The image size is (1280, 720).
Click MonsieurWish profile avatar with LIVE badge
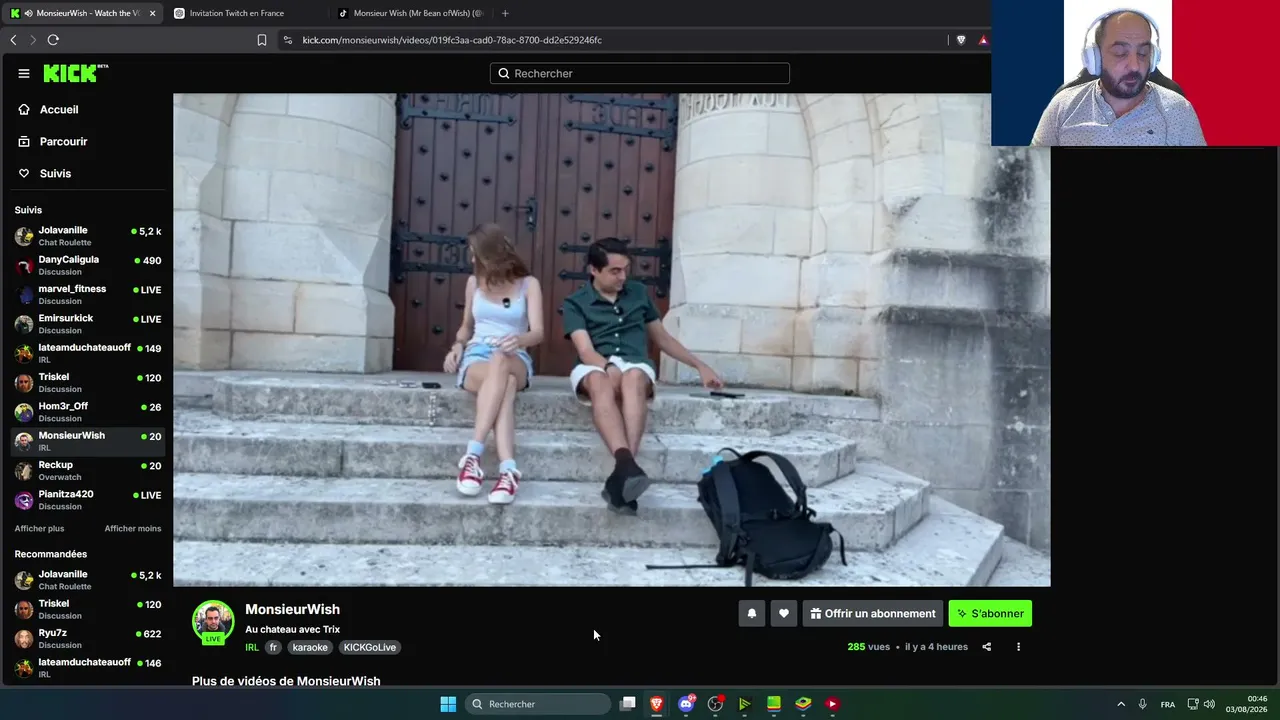click(x=213, y=622)
